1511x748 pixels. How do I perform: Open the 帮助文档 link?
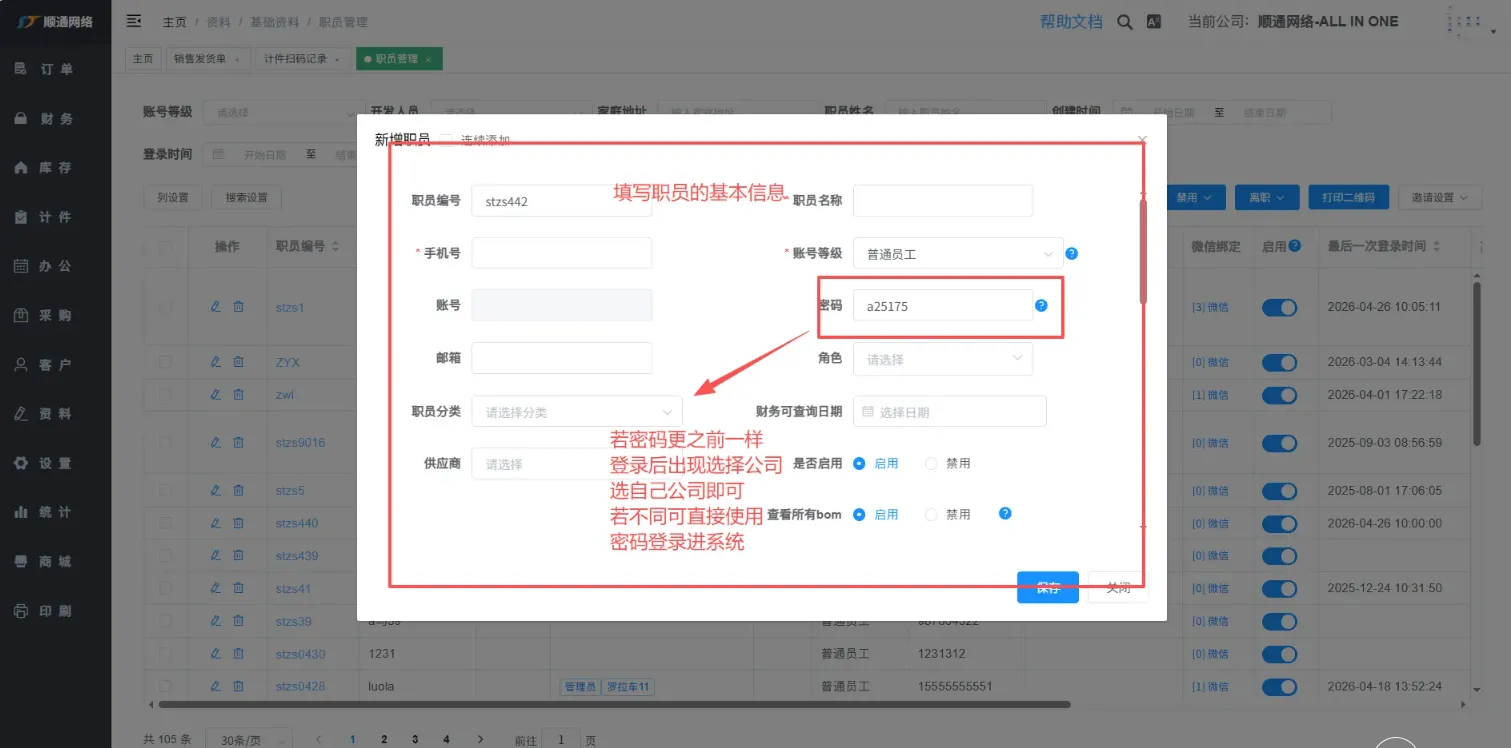point(1070,22)
